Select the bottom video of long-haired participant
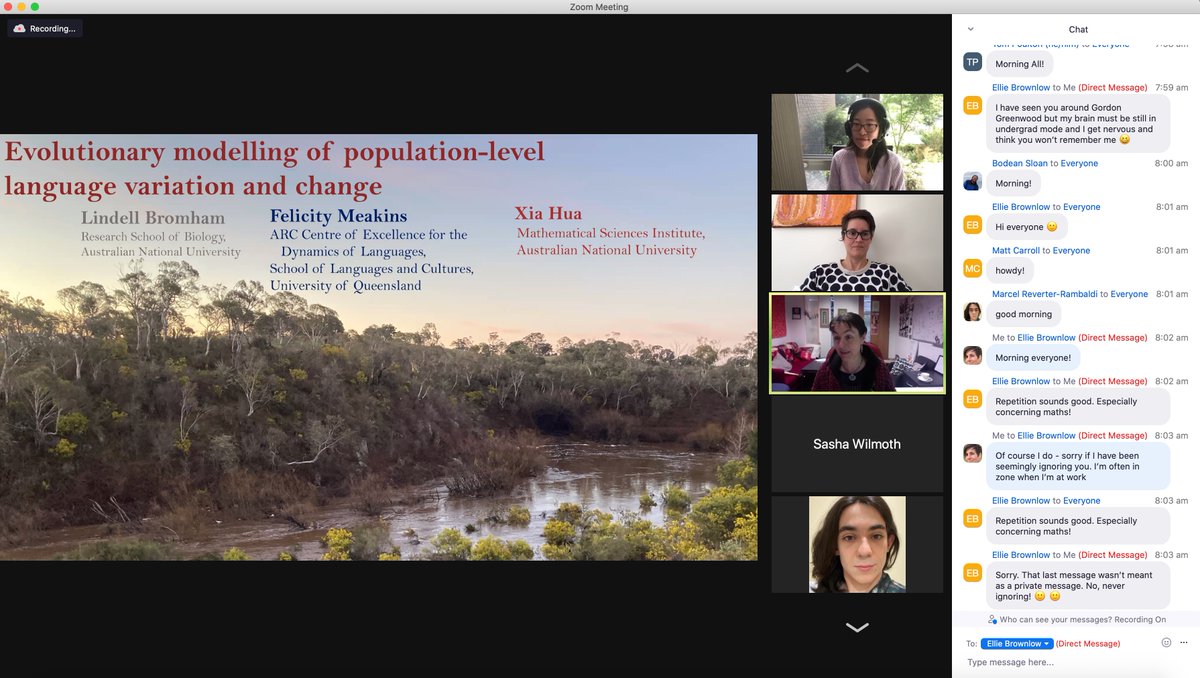Viewport: 1200px width, 678px height. (x=857, y=544)
